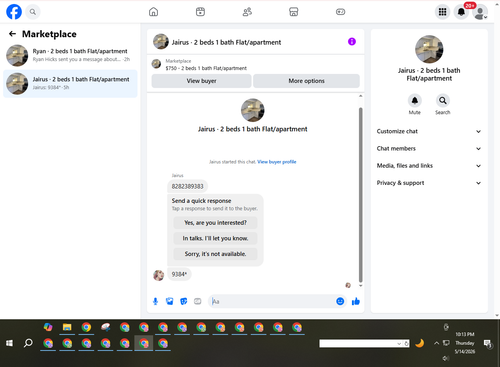Click the highlighted active Chrome taskbar icon
500x367 pixels.
pos(144,343)
